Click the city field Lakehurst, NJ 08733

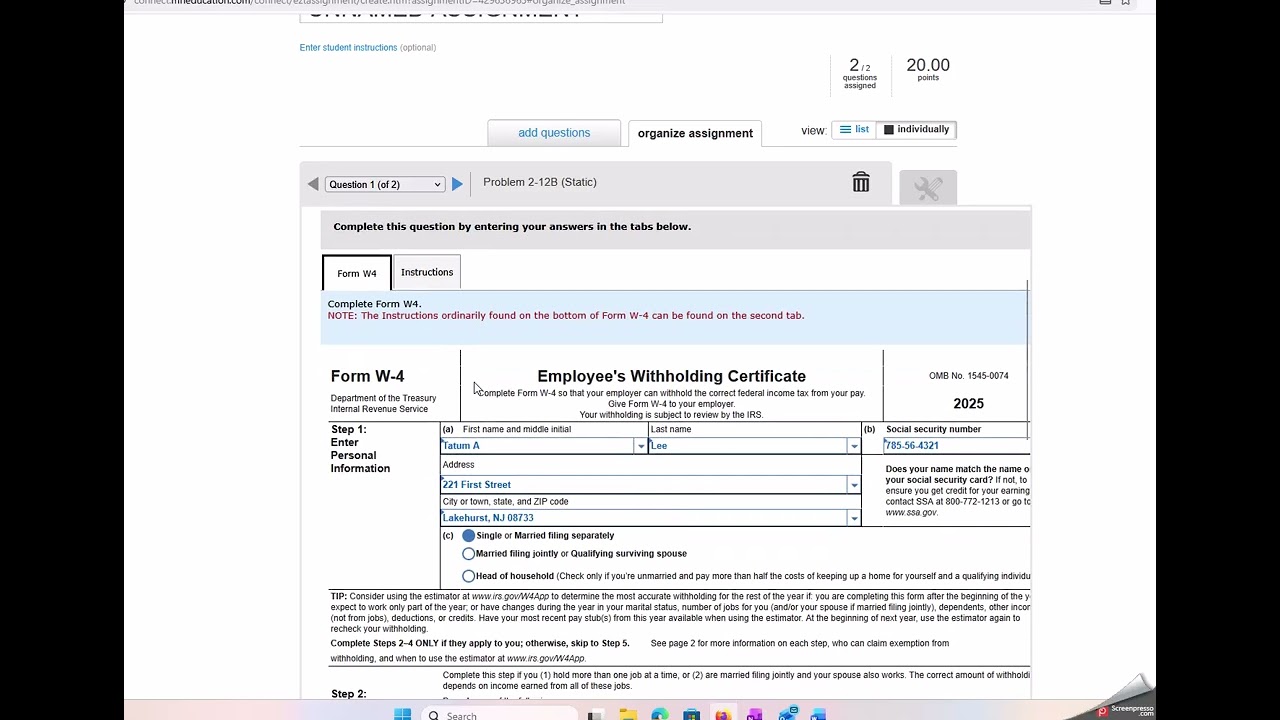coord(644,518)
